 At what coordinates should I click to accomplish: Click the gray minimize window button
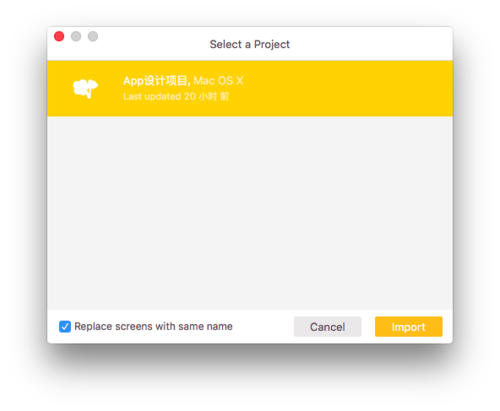pyautogui.click(x=76, y=36)
